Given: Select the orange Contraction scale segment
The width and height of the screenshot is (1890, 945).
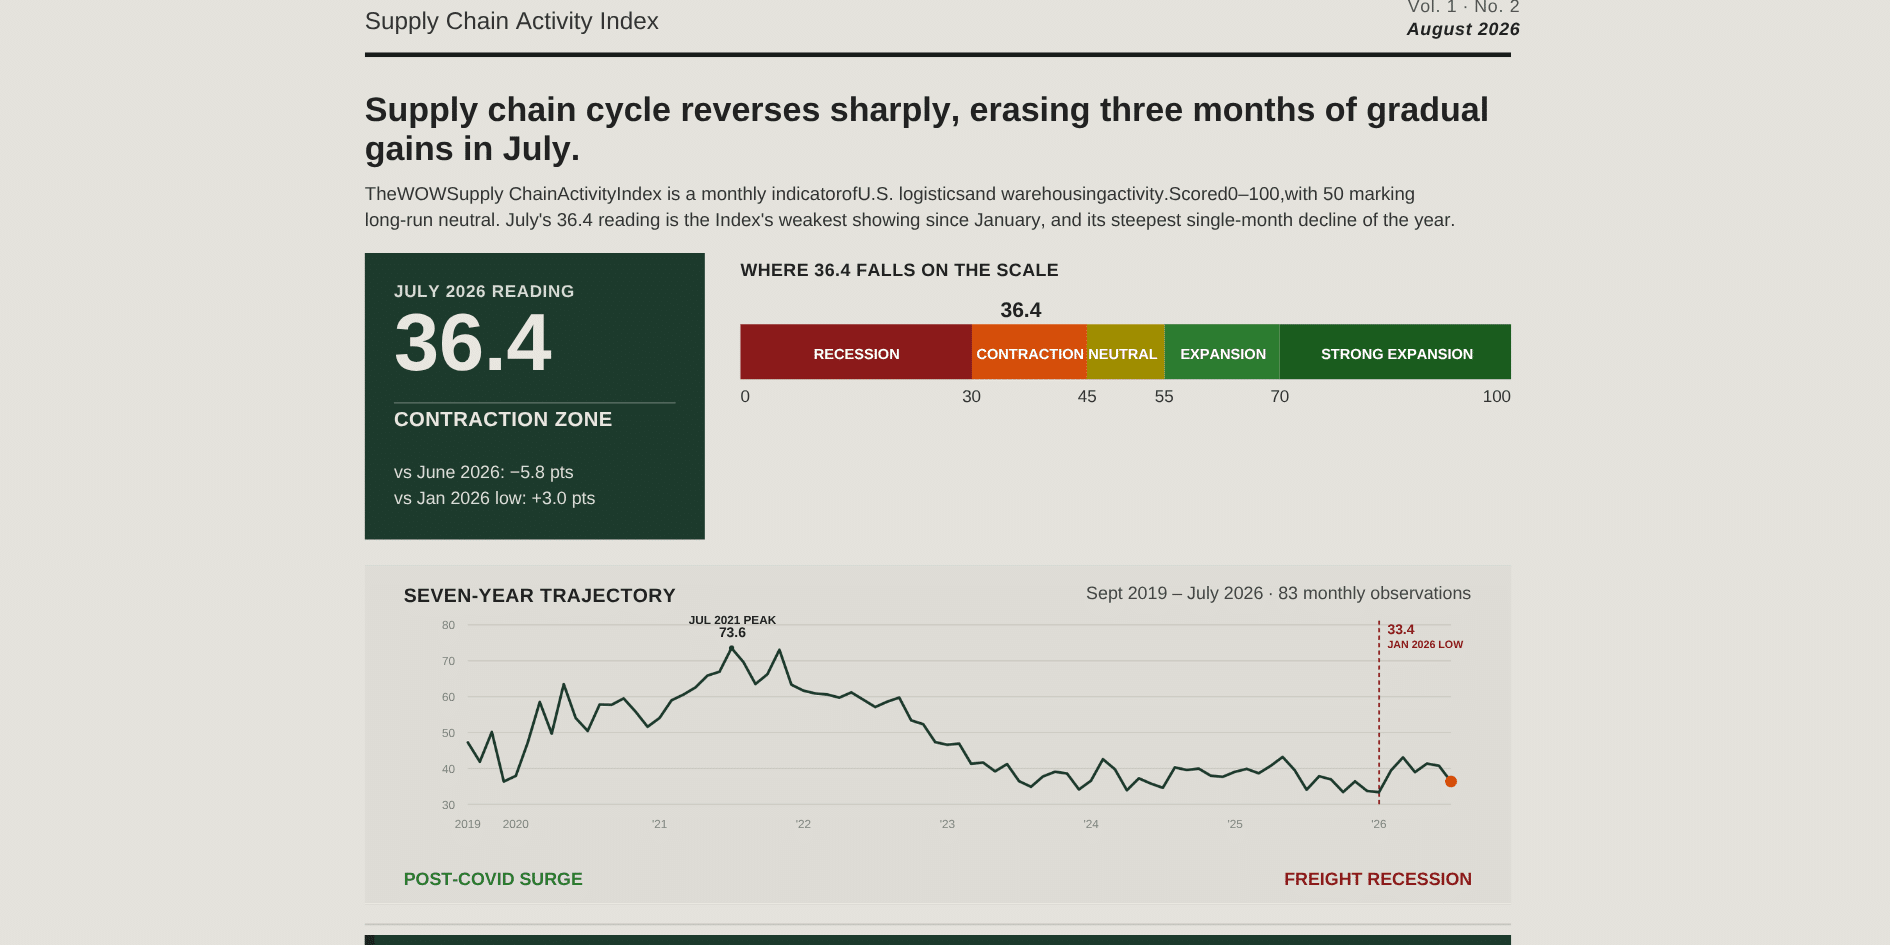Looking at the screenshot, I should (1029, 352).
